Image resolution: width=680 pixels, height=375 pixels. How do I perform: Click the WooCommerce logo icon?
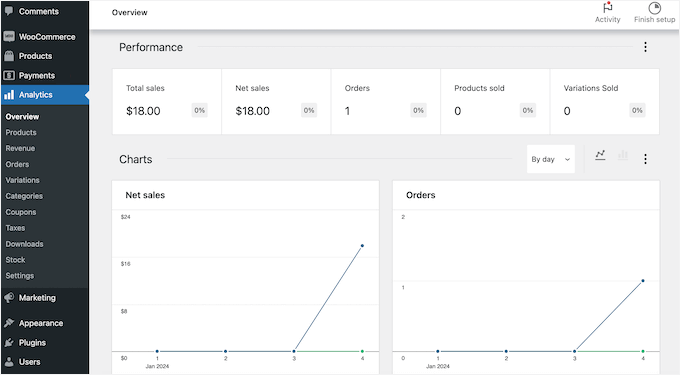click(9, 37)
